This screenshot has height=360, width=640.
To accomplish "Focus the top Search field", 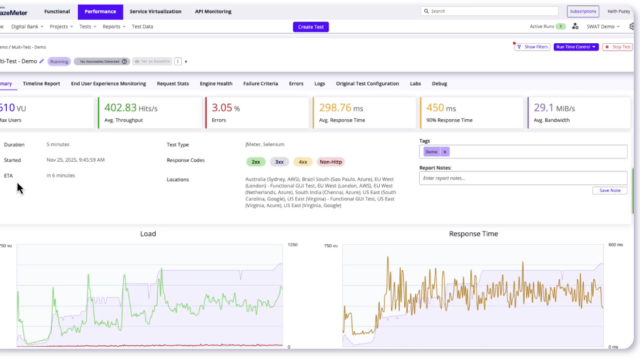I will pos(490,11).
